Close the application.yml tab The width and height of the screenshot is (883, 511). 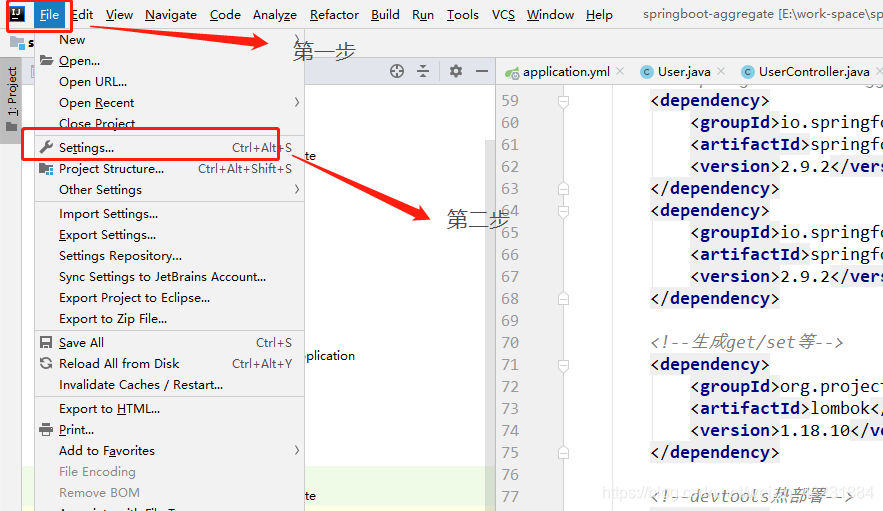[620, 71]
